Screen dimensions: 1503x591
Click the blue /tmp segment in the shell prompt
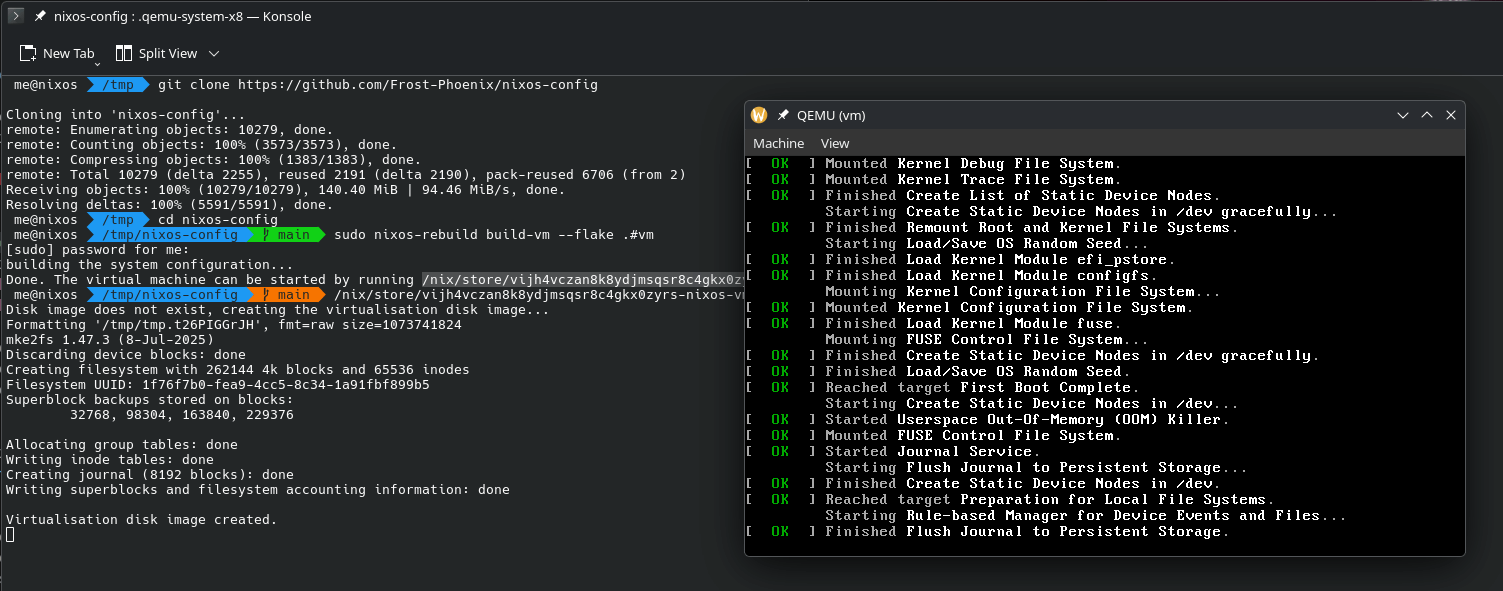(117, 84)
